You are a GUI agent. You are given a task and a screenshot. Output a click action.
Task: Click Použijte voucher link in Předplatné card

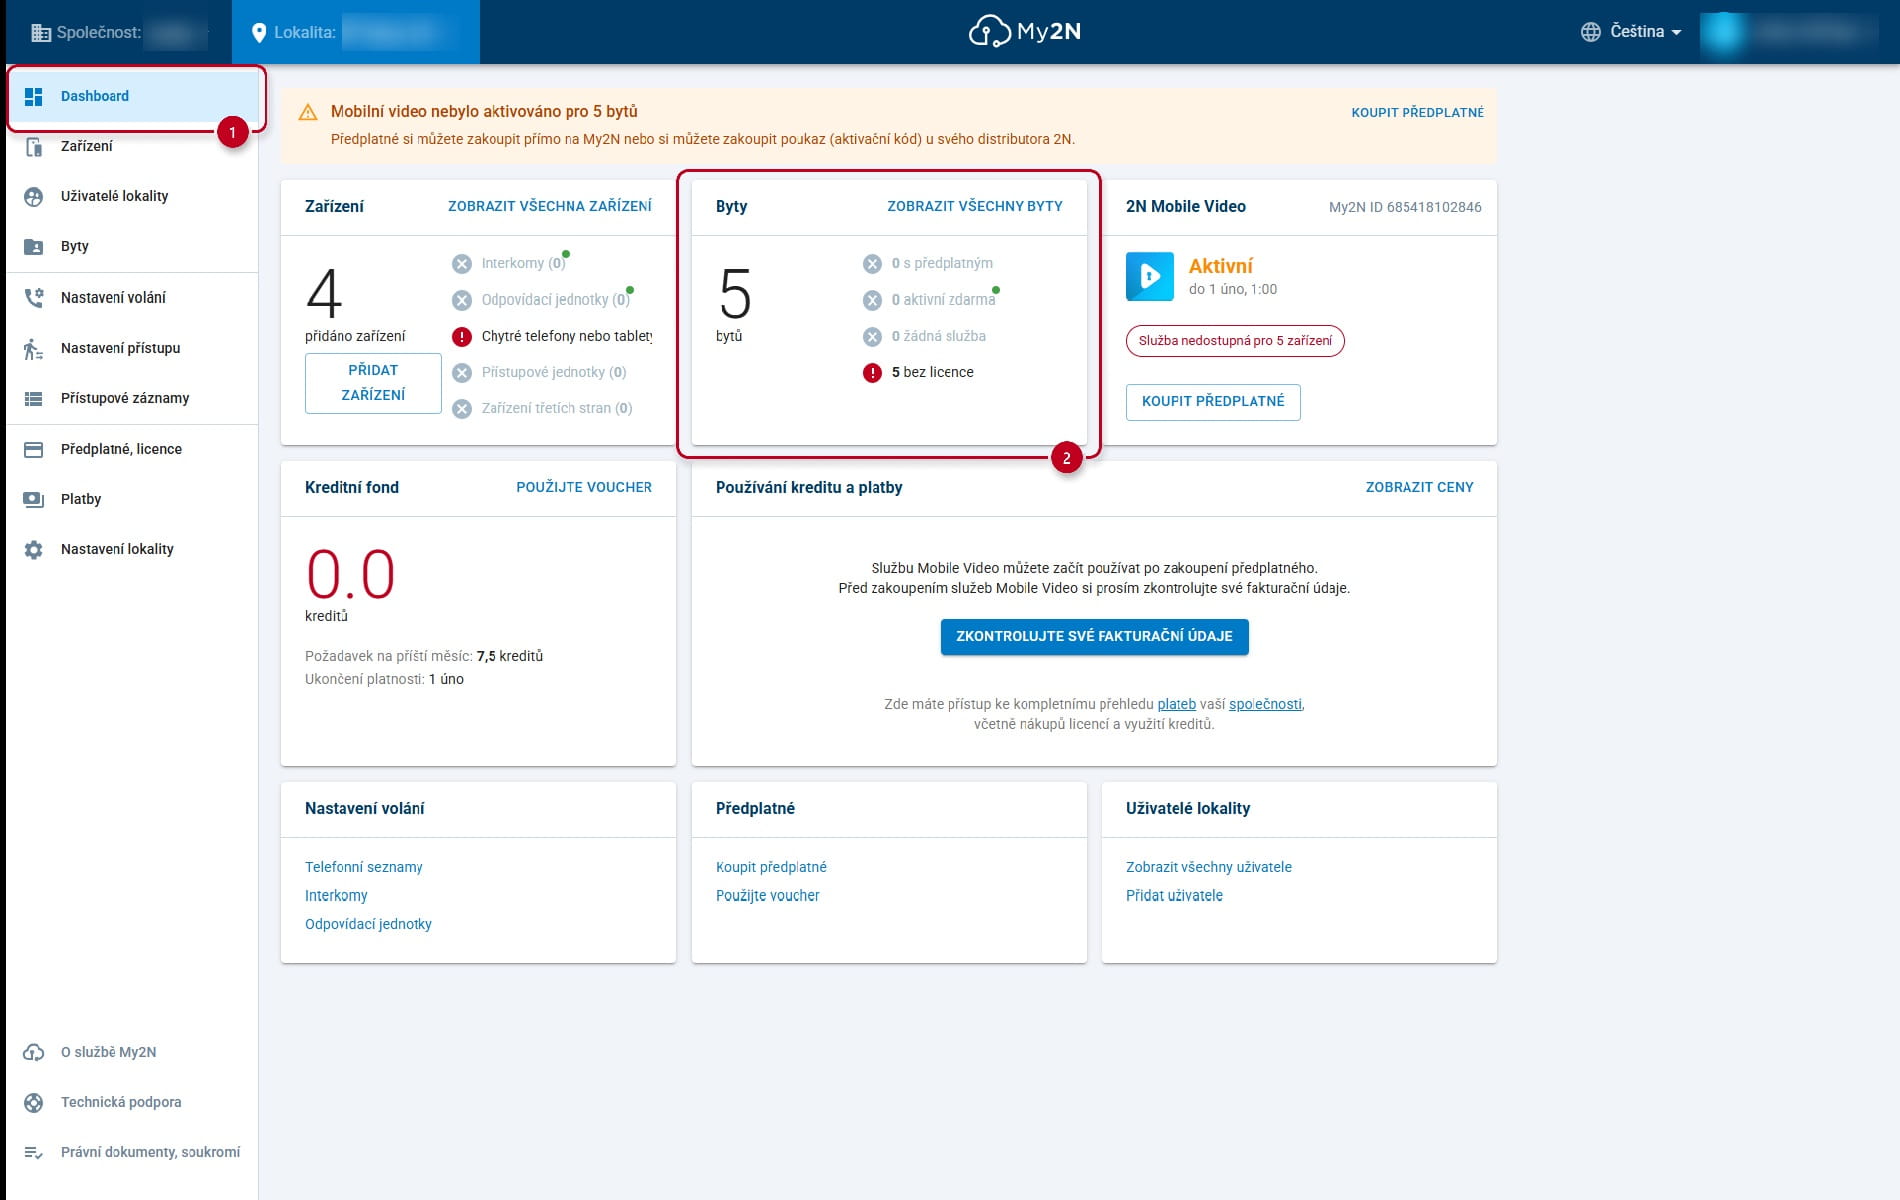(767, 896)
